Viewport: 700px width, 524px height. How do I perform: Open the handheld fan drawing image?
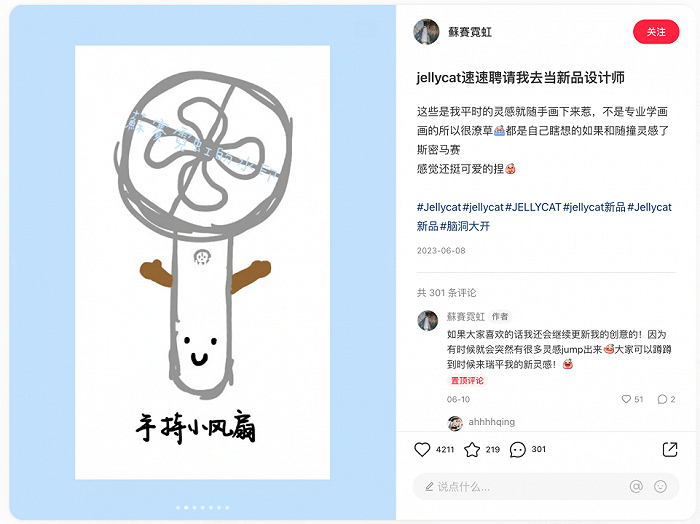pos(202,262)
